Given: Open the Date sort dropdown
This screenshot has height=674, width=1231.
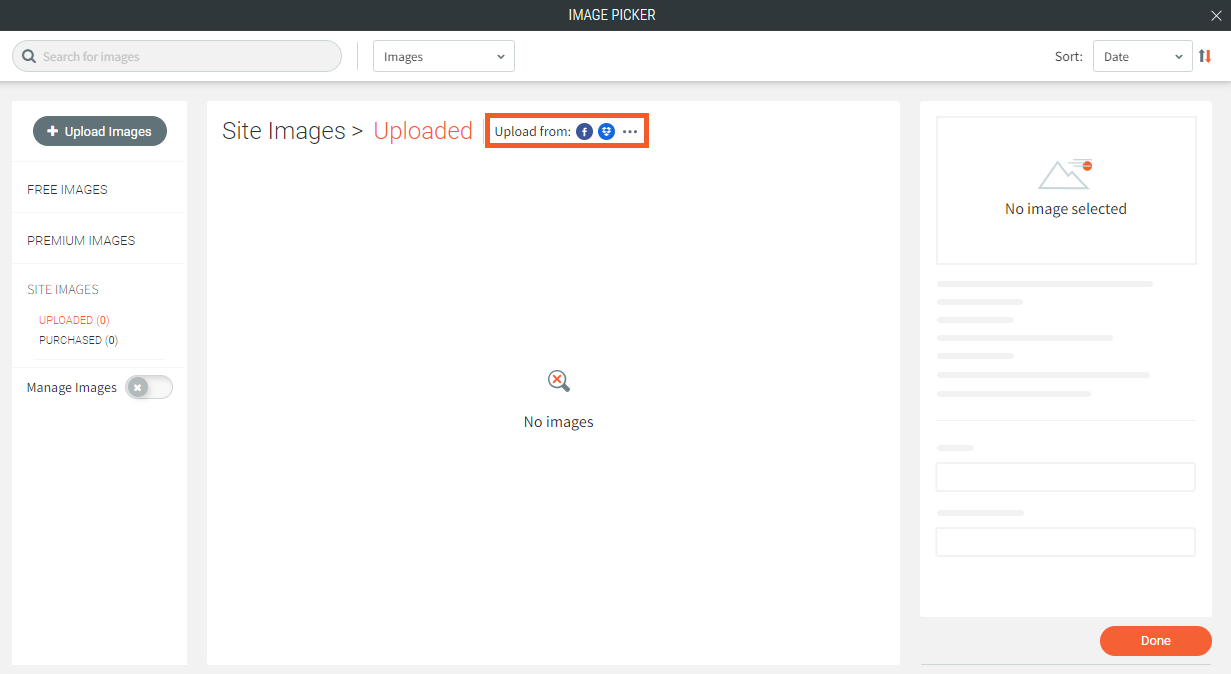Looking at the screenshot, I should [1140, 56].
